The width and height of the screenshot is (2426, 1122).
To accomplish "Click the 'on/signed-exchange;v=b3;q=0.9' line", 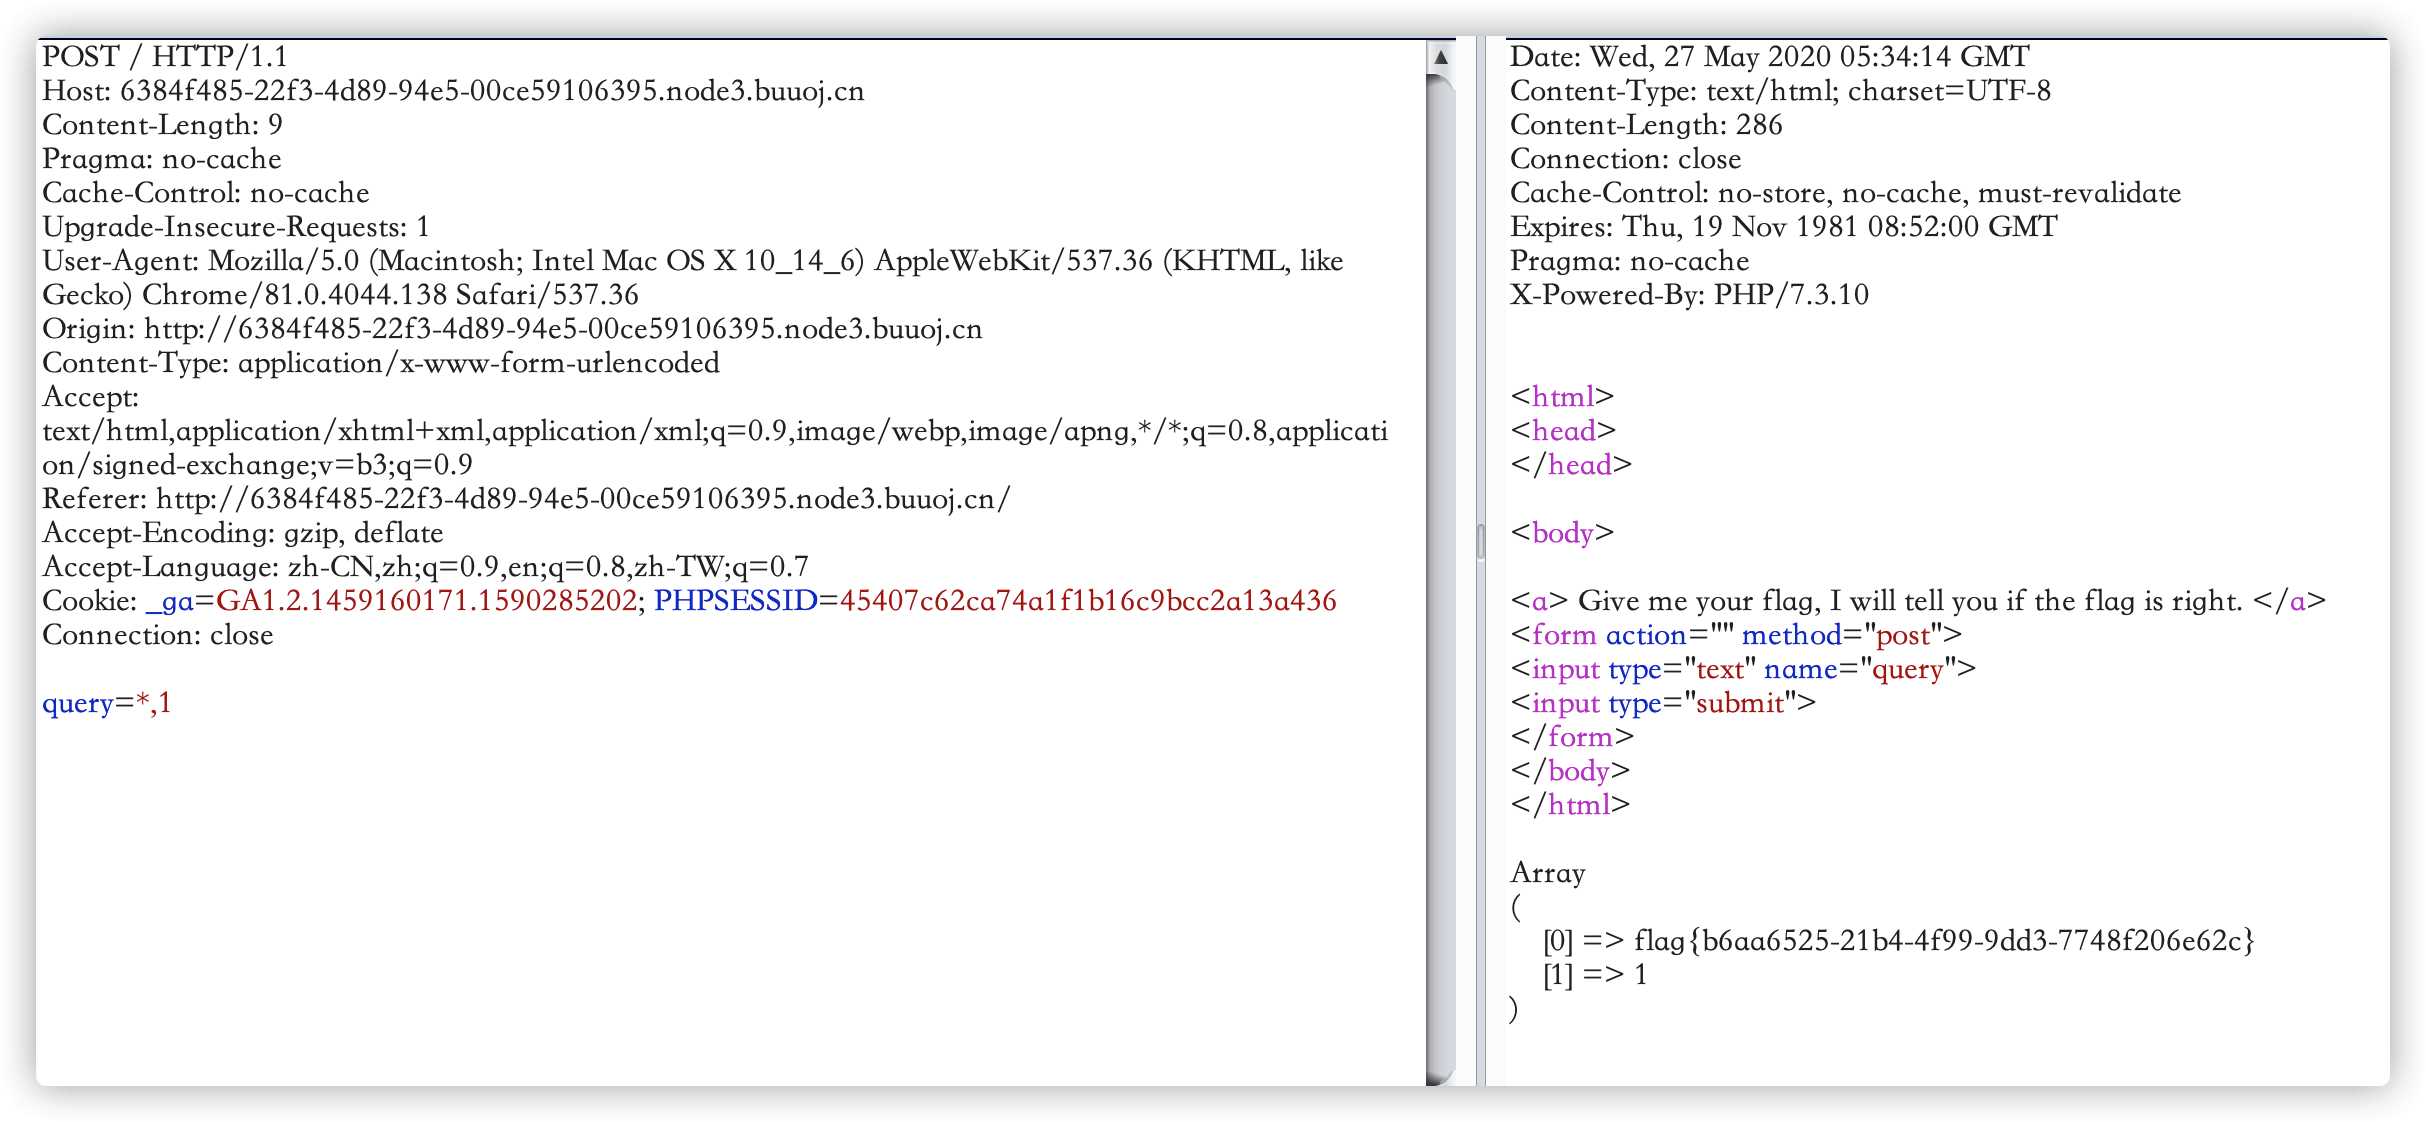I will coord(257,465).
